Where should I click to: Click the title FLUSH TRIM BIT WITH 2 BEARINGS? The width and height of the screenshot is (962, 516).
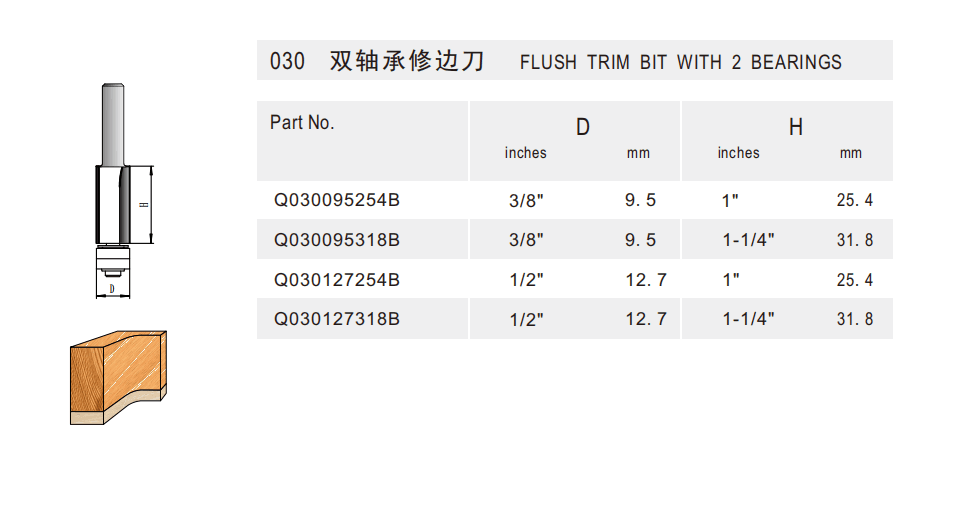tap(681, 62)
